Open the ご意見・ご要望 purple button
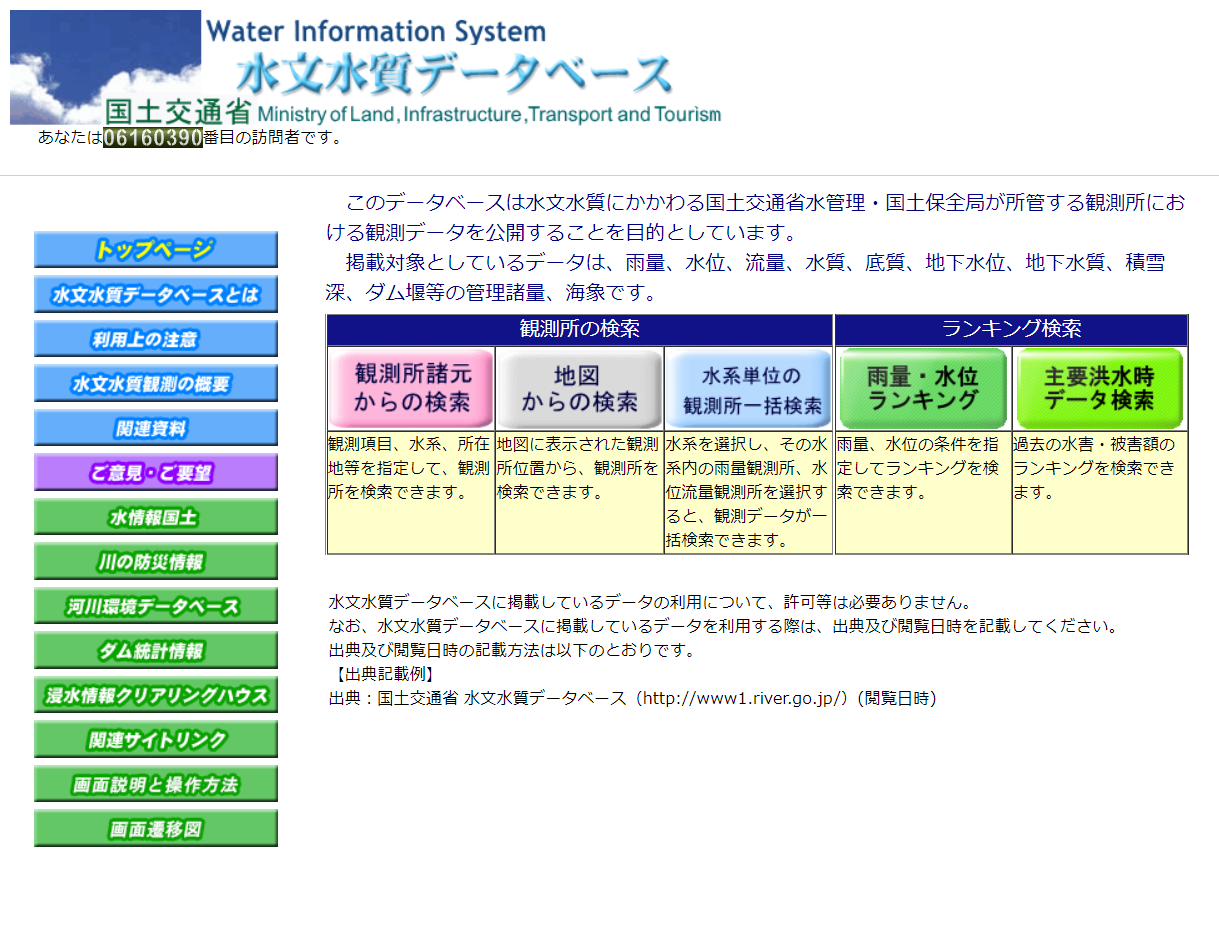Screen dimensions: 1219x930 [156, 473]
